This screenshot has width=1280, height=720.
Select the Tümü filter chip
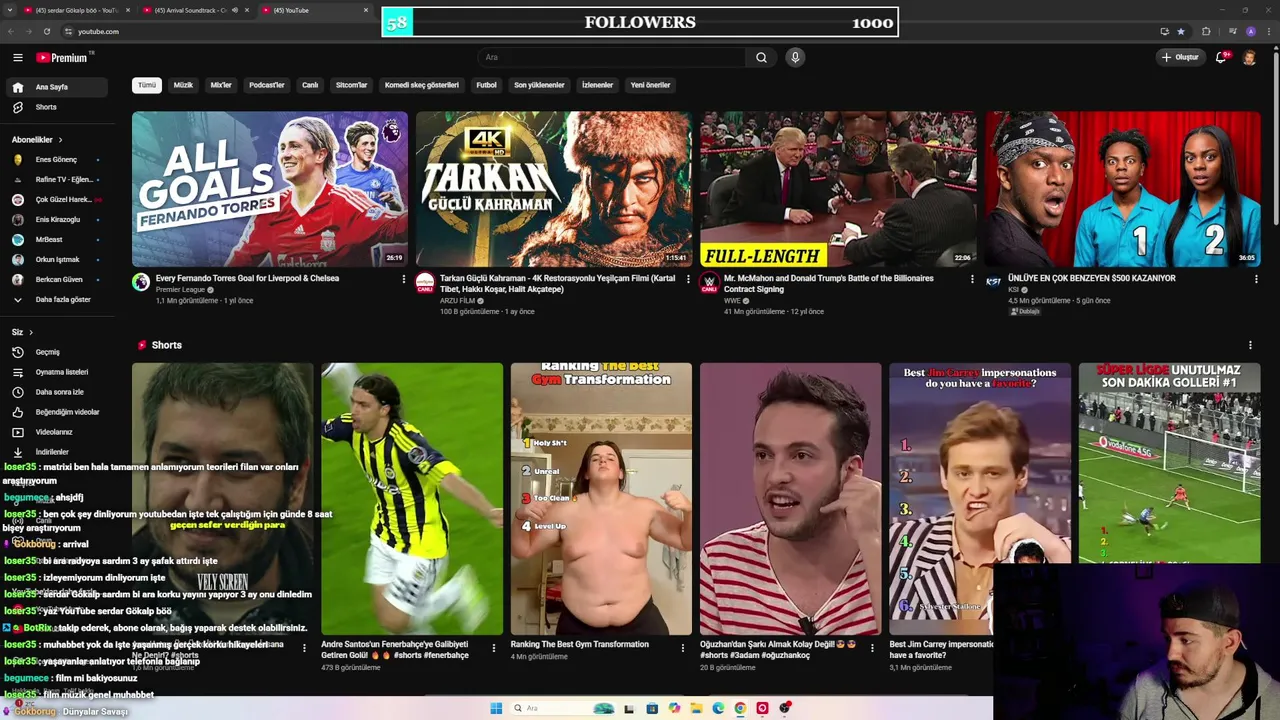pos(147,85)
